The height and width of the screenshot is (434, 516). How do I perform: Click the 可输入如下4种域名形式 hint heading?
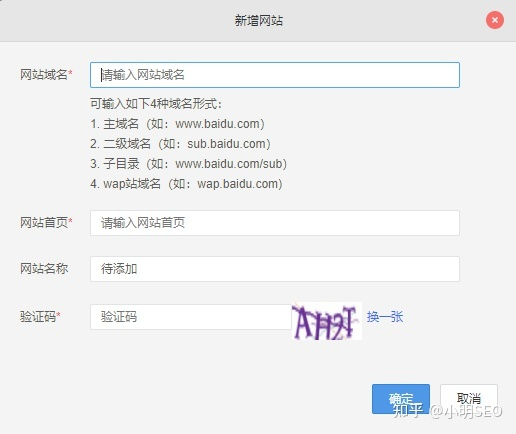(x=156, y=104)
